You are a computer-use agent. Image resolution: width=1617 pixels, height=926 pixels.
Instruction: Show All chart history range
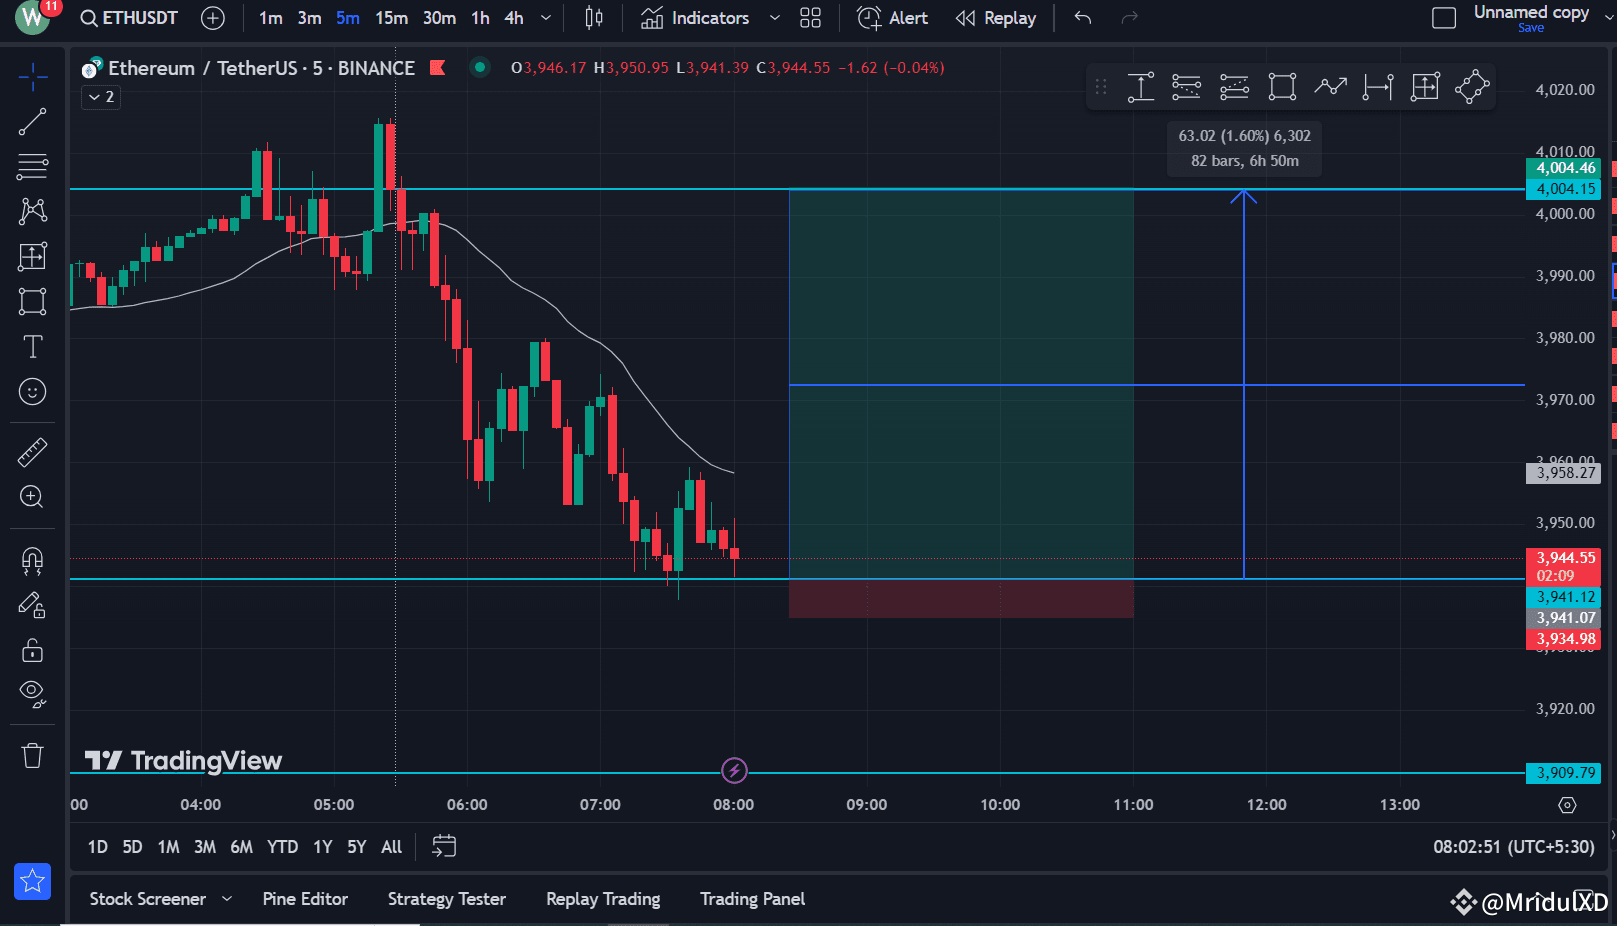(x=391, y=847)
